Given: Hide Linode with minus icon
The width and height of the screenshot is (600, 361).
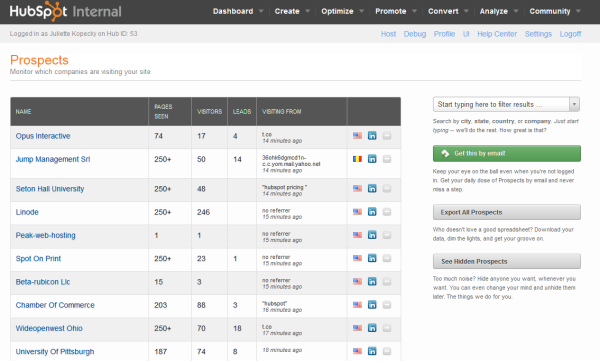Looking at the screenshot, I should pyautogui.click(x=387, y=212).
